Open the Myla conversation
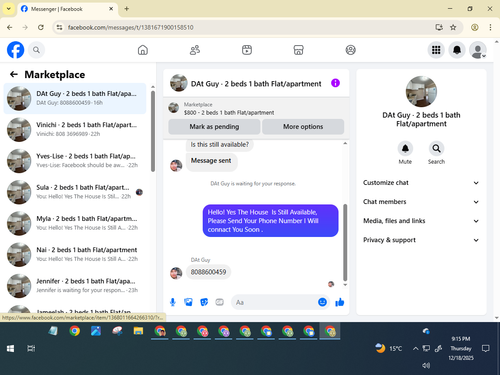Image resolution: width=500 pixels, height=375 pixels. tap(75, 223)
